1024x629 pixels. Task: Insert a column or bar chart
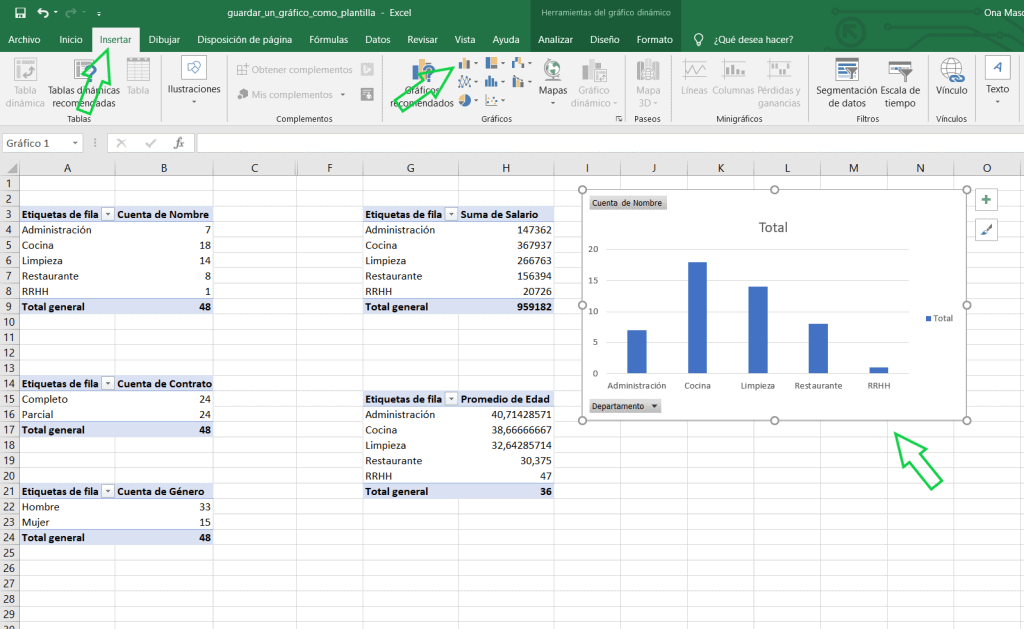coord(468,64)
